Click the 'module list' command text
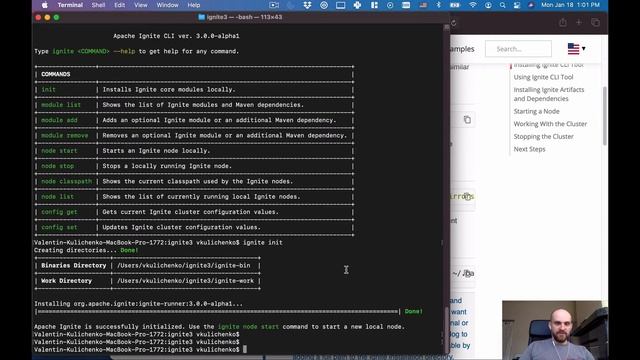 tap(61, 105)
